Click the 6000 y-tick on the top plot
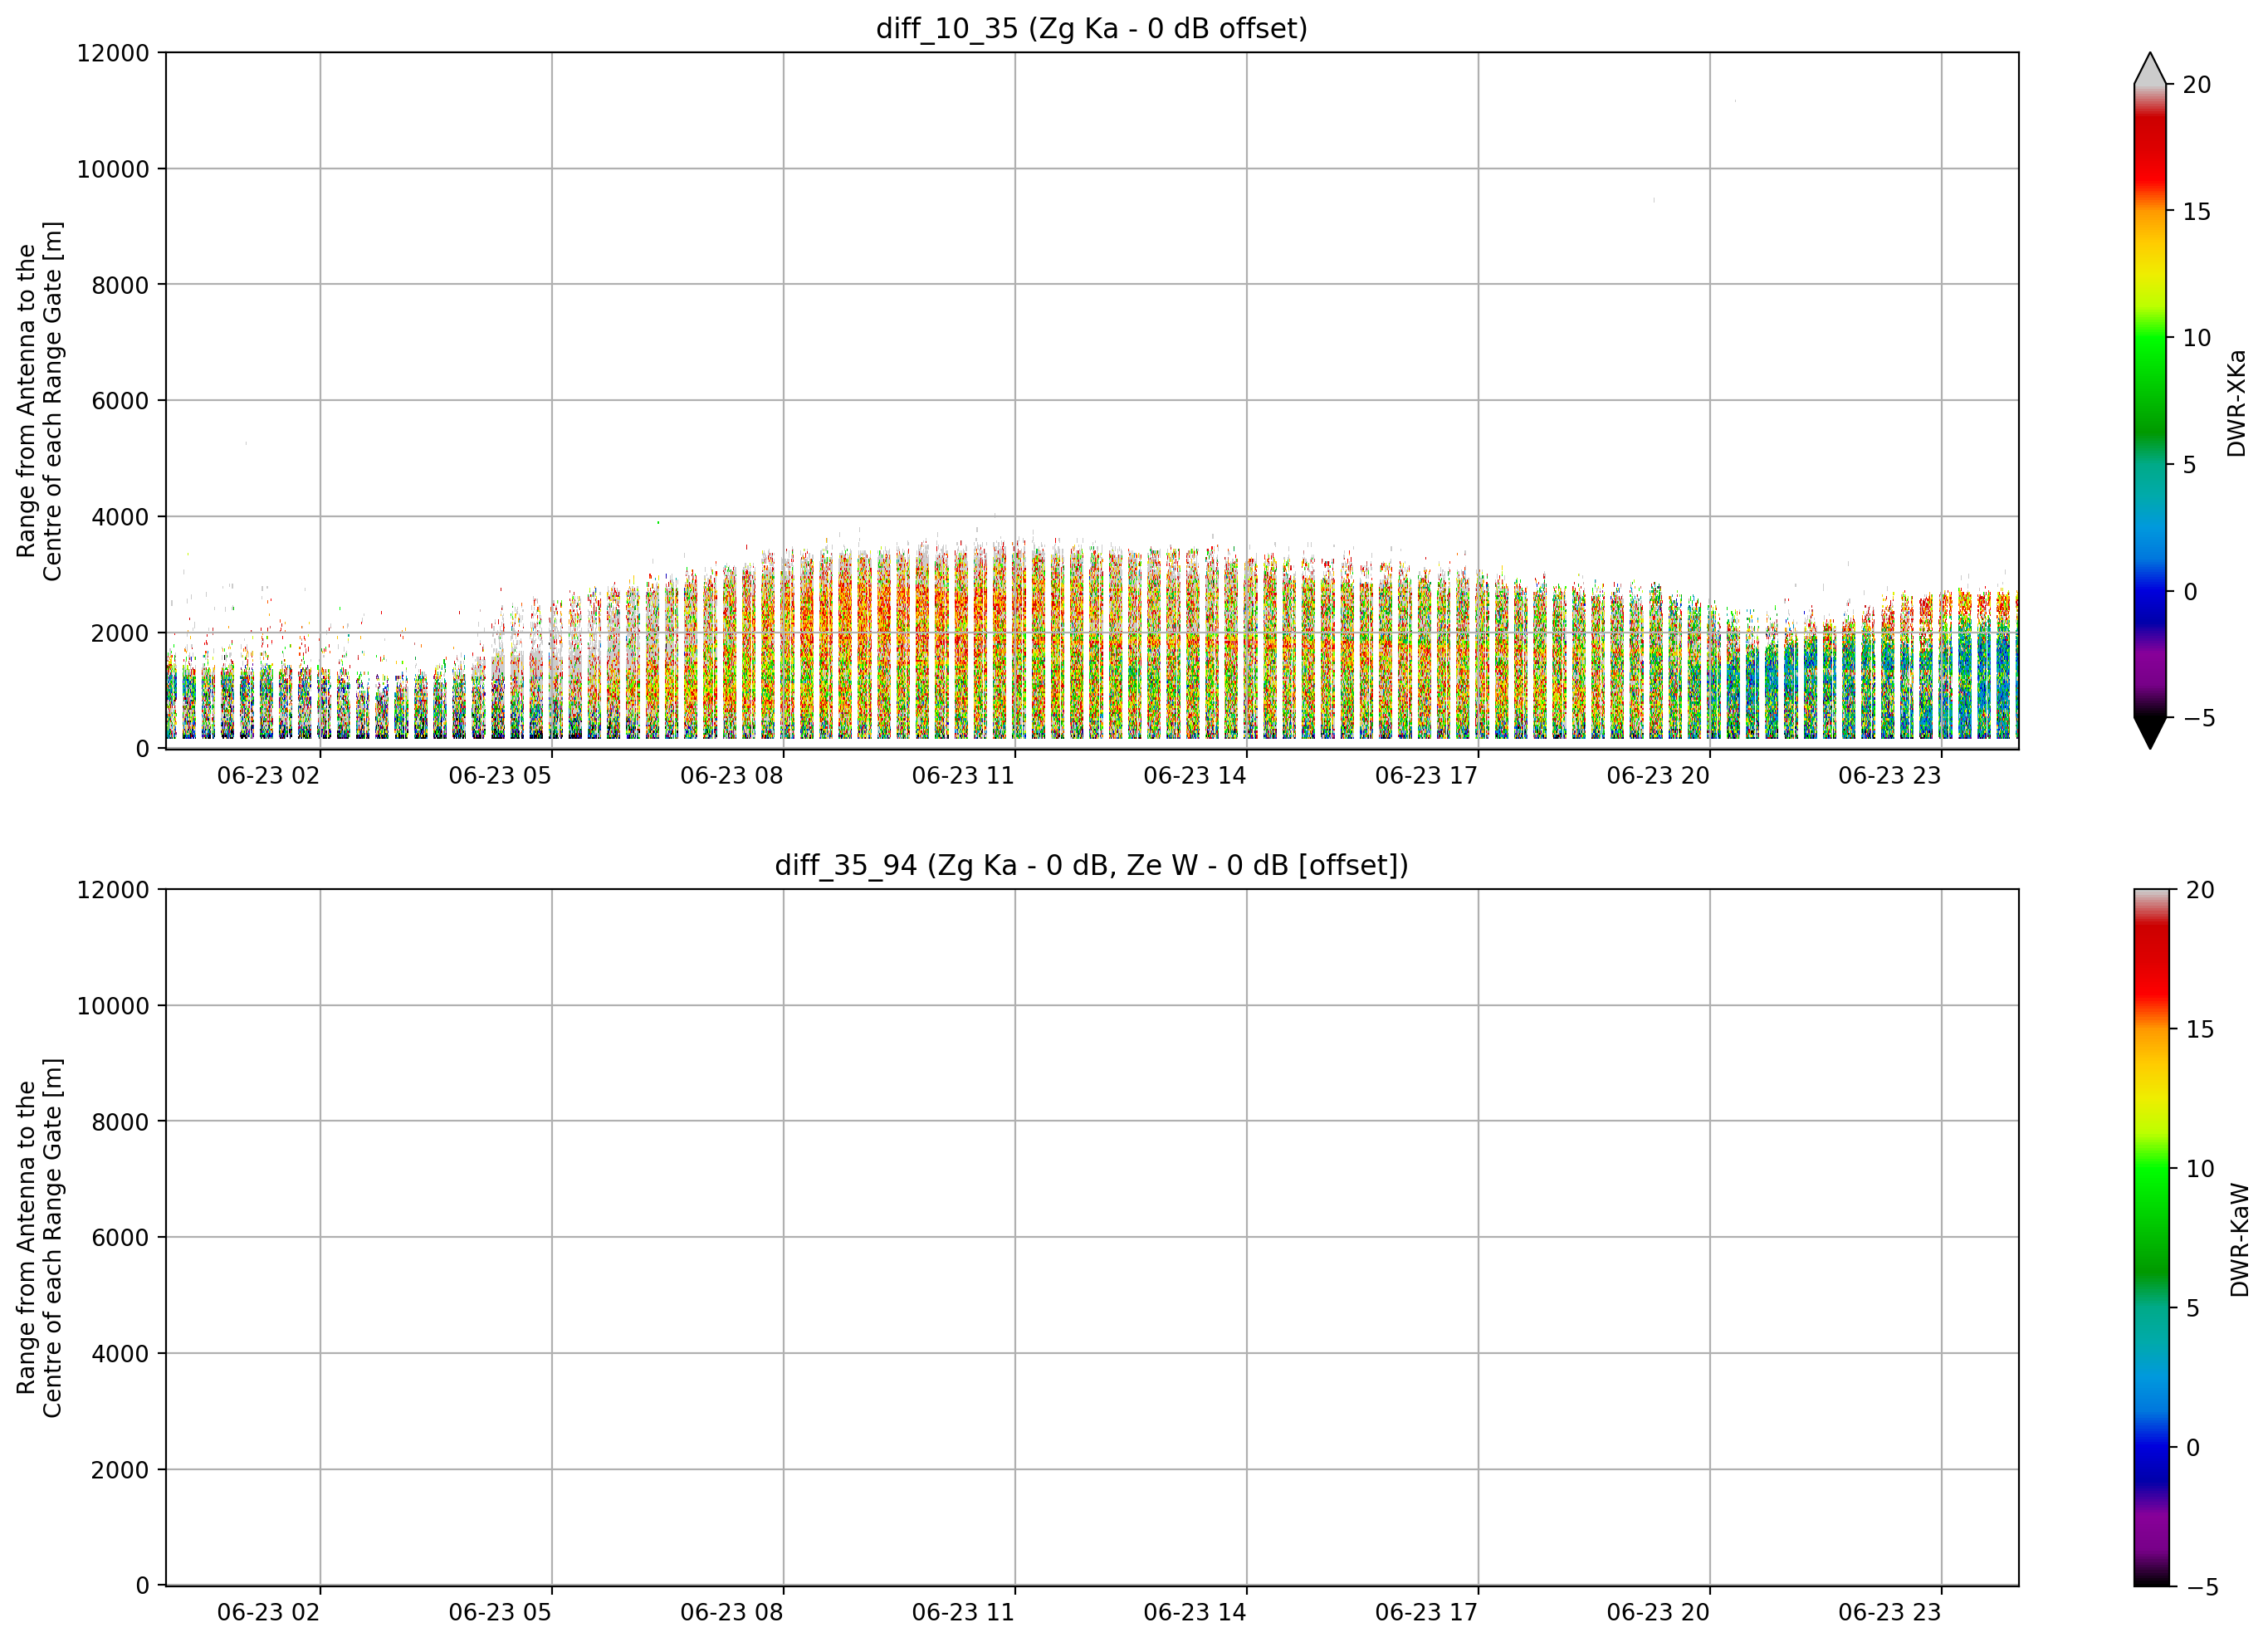Image resolution: width=2268 pixels, height=1642 pixels. click(x=120, y=401)
